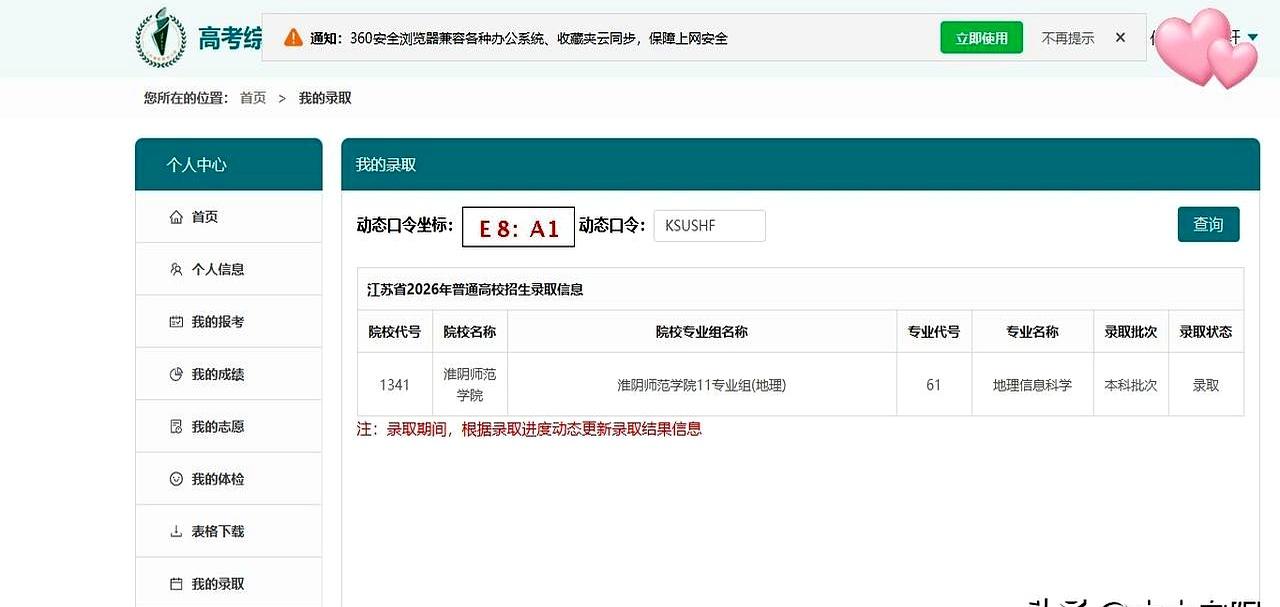Click the 个人中心 sidebar header
Image resolution: width=1280 pixels, height=607 pixels.
[229, 164]
